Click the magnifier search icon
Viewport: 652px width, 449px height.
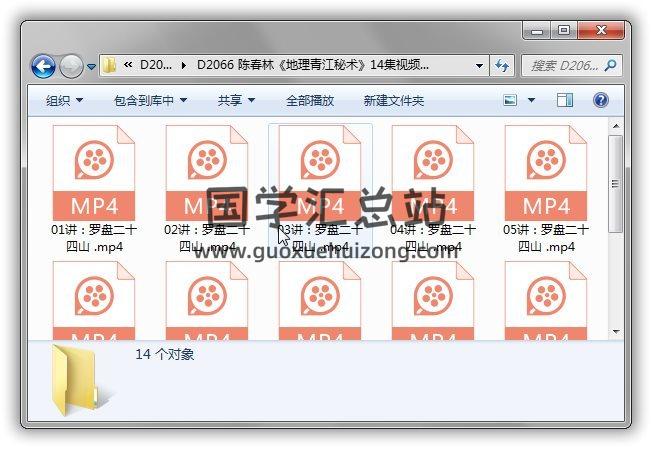pyautogui.click(x=611, y=65)
